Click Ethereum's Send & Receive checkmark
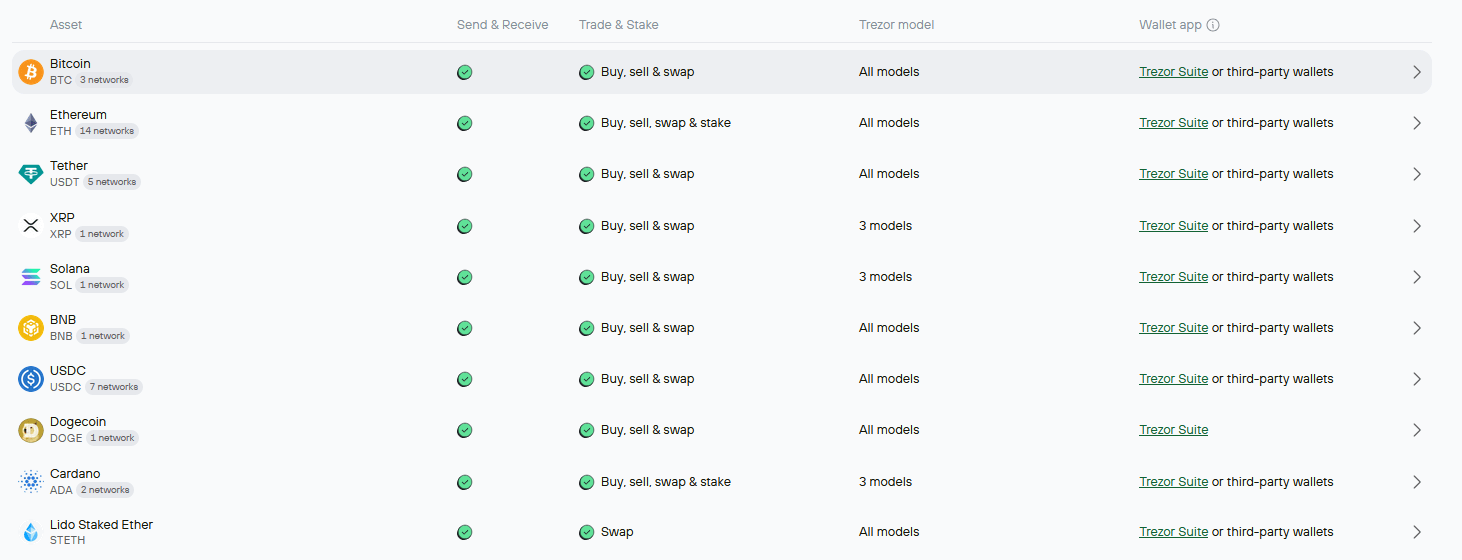This screenshot has width=1462, height=560. click(464, 123)
